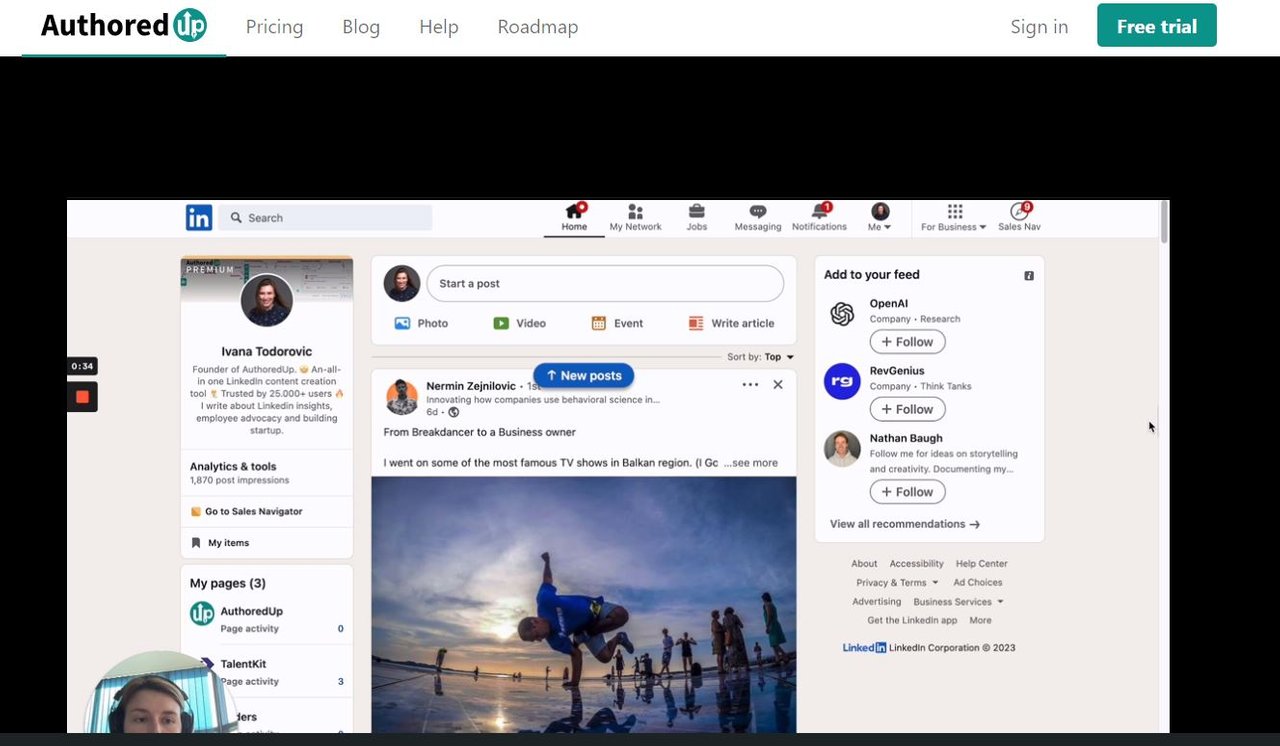This screenshot has height=746, width=1280.
Task: Click the LinkedIn logo icon
Action: (x=199, y=217)
